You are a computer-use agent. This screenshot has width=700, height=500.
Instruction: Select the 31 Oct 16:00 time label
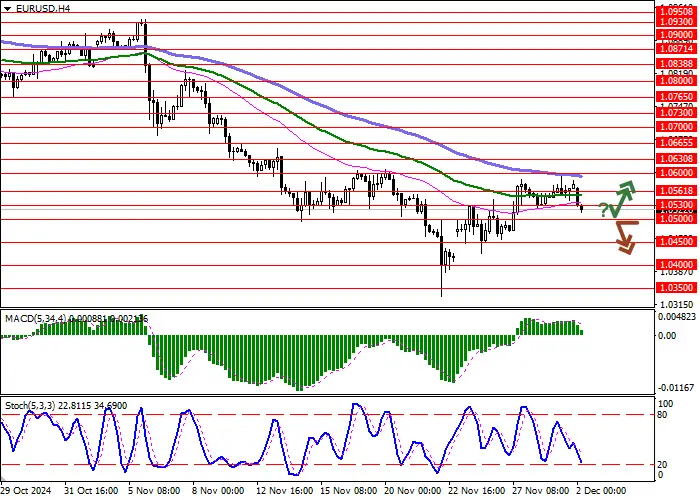tap(91, 491)
